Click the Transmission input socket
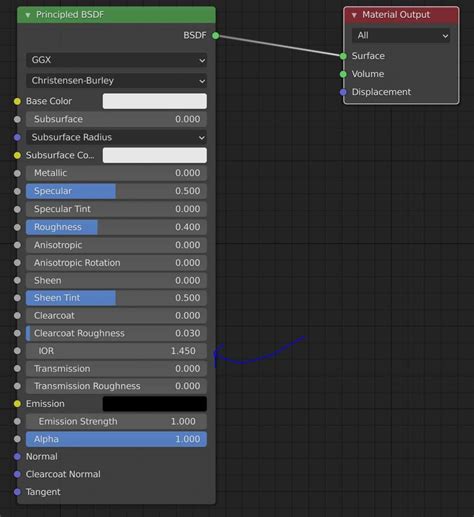The width and height of the screenshot is (474, 517). (x=17, y=369)
